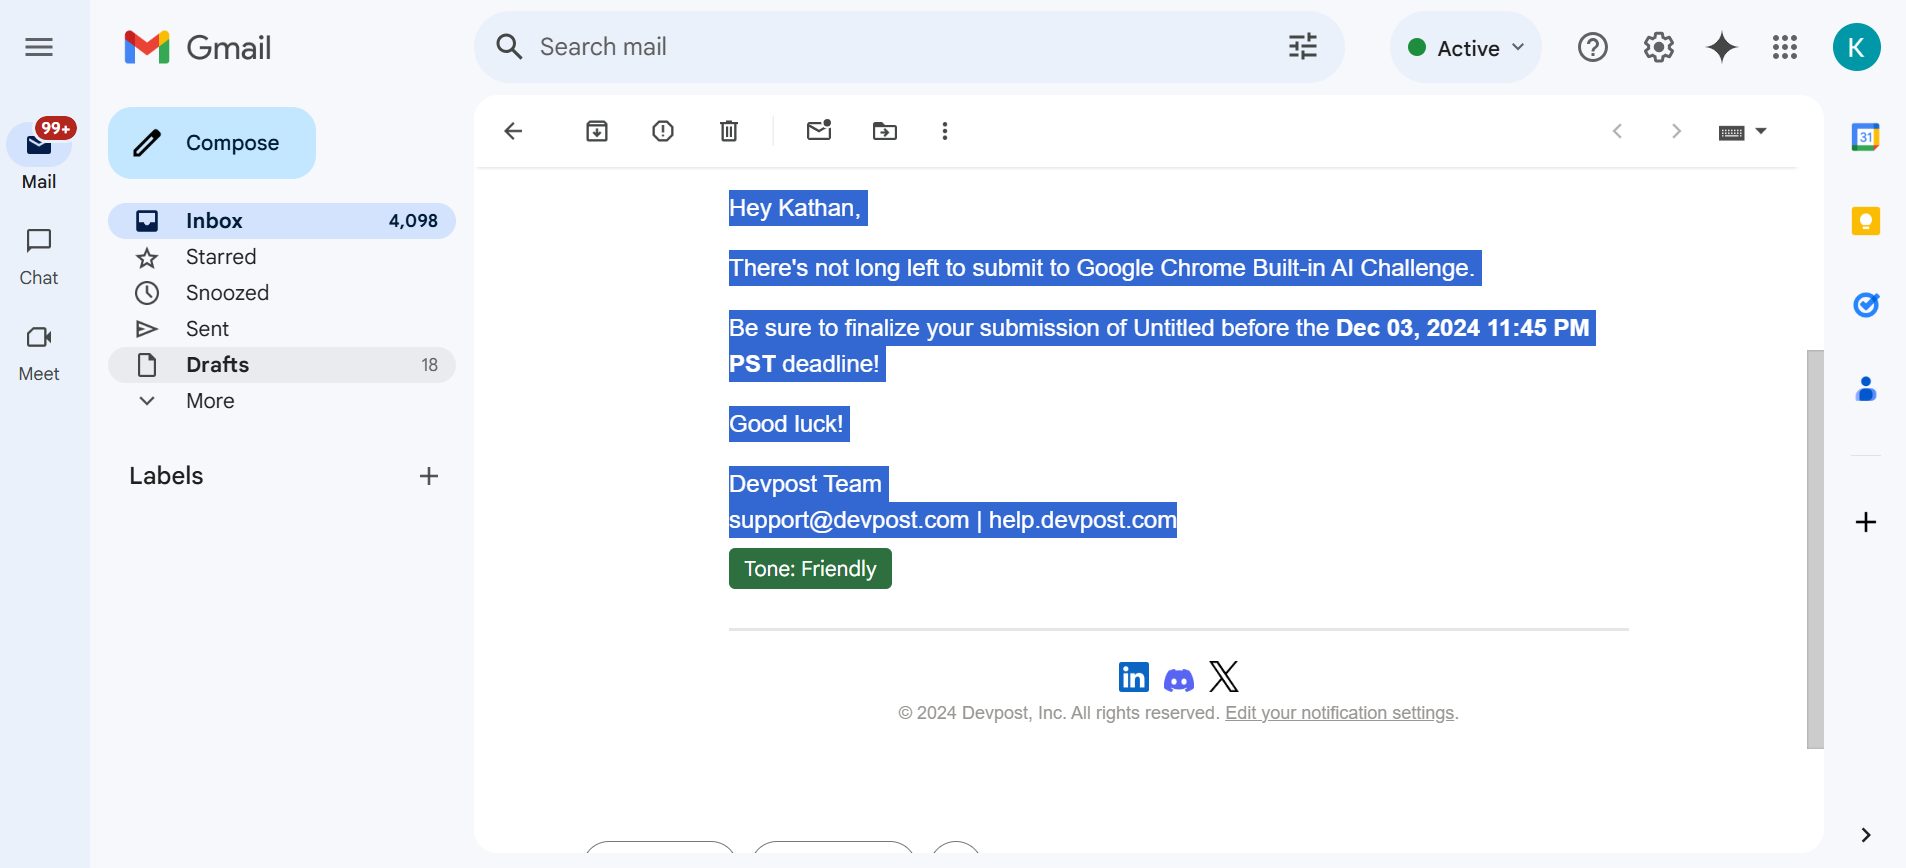Click the 'Devpost Team' signature text
Image resolution: width=1906 pixels, height=868 pixels.
(x=805, y=484)
